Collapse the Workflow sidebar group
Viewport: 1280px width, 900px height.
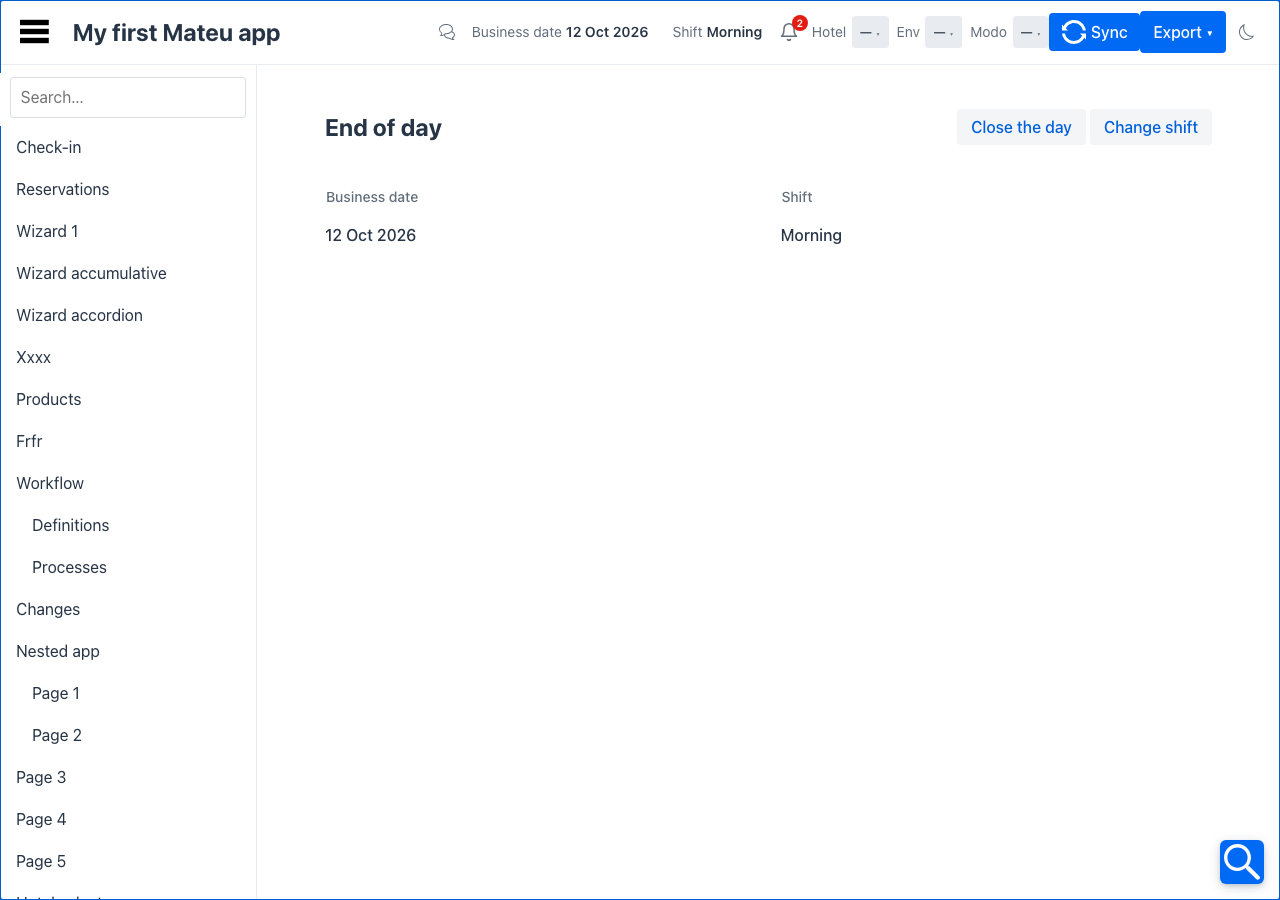(x=50, y=483)
